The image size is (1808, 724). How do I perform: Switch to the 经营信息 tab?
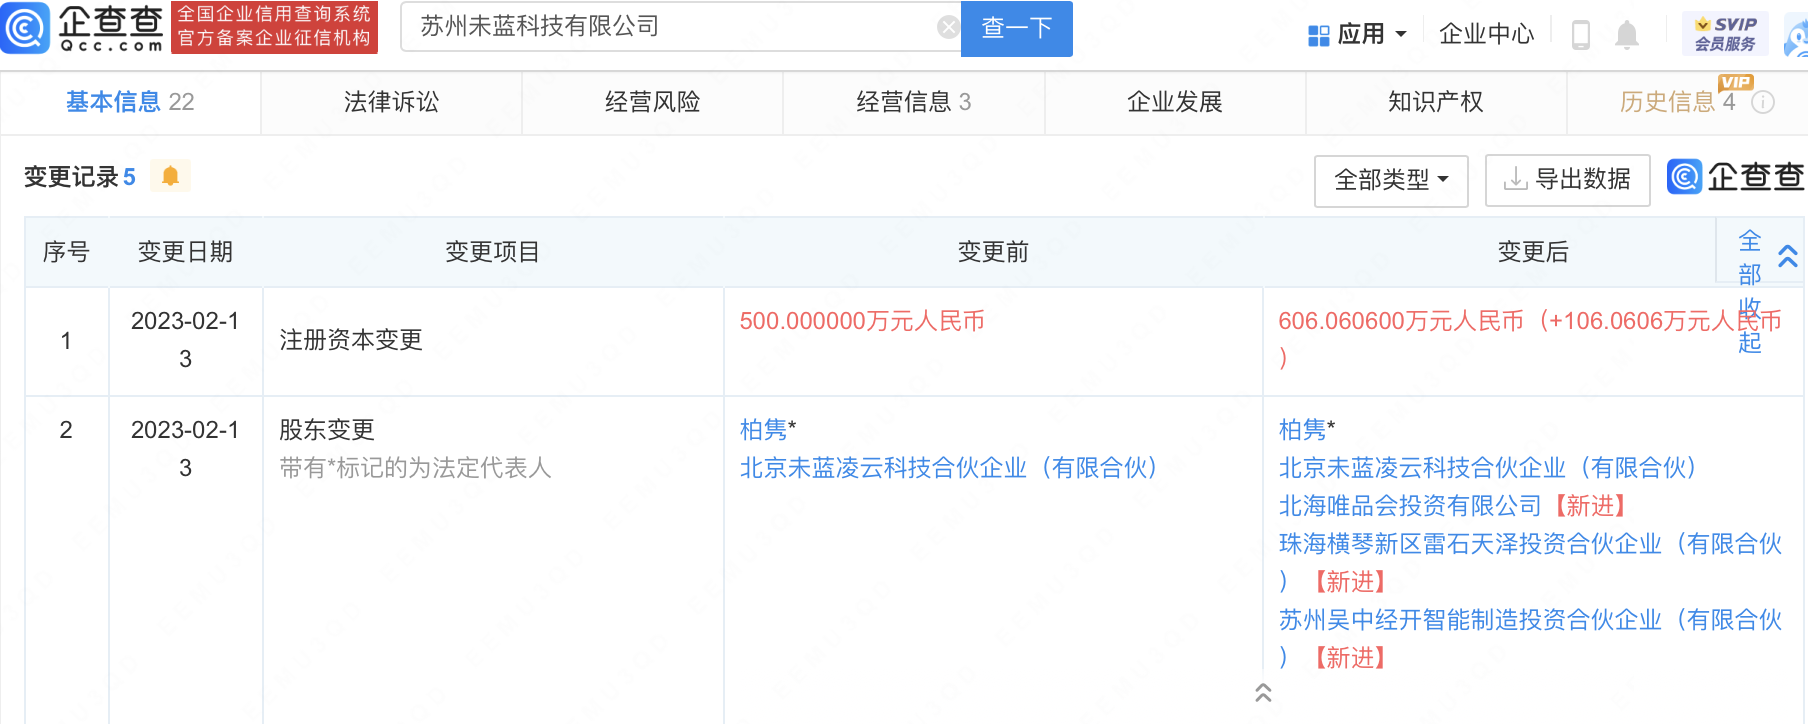[914, 102]
